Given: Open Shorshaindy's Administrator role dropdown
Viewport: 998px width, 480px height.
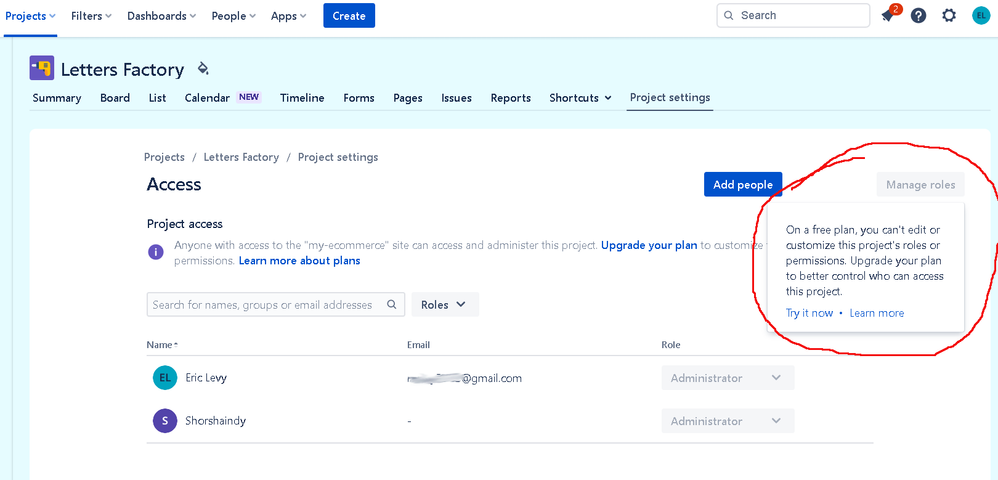Looking at the screenshot, I should 727,421.
